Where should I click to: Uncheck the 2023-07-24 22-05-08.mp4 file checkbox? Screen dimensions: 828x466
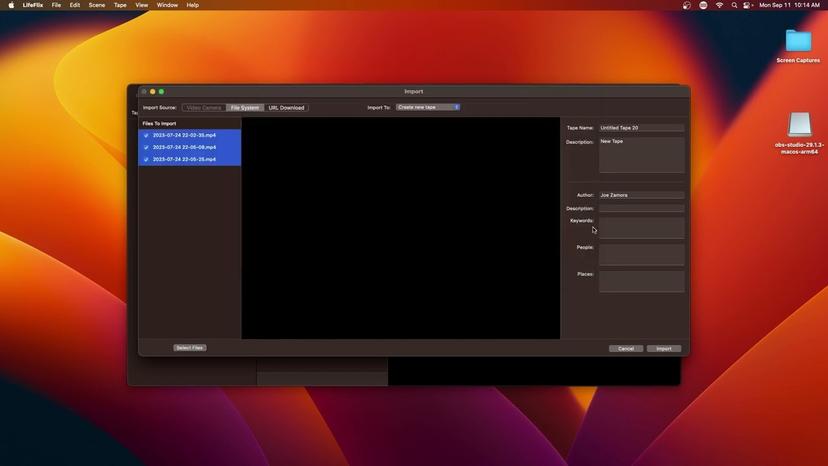[x=146, y=147]
